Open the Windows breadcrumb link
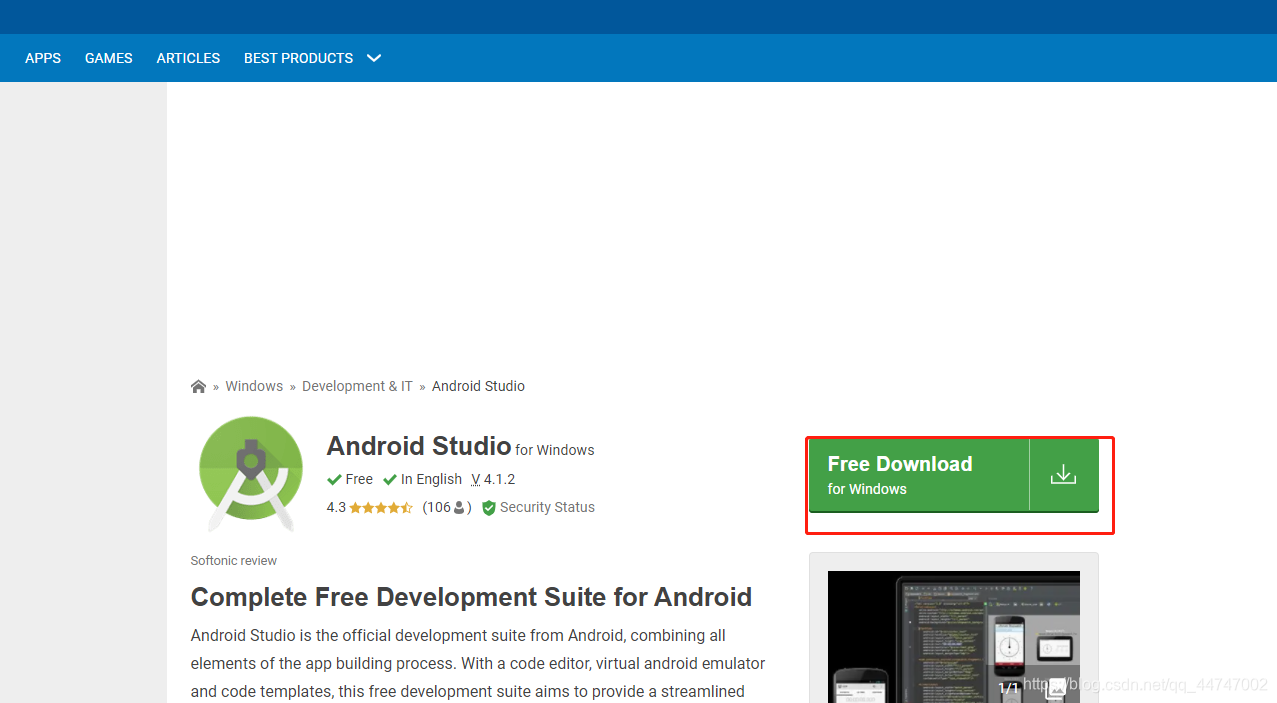The height and width of the screenshot is (703, 1277). click(x=254, y=386)
